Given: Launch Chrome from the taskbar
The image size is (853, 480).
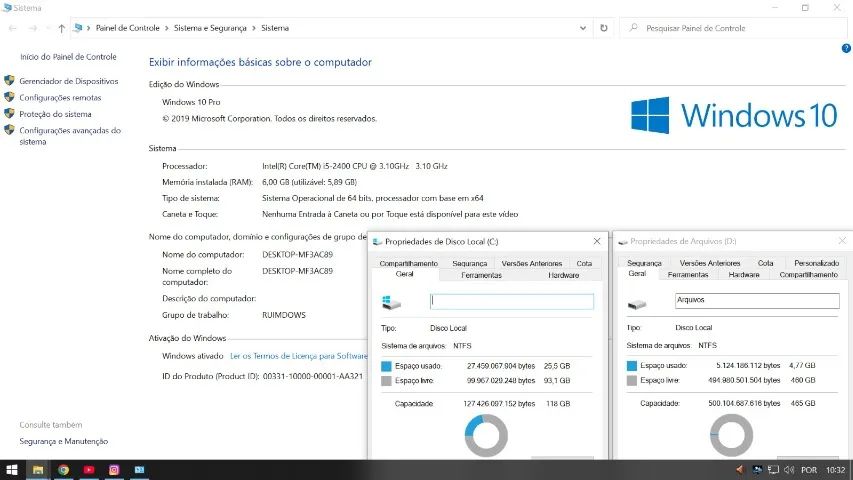Looking at the screenshot, I should tap(64, 470).
